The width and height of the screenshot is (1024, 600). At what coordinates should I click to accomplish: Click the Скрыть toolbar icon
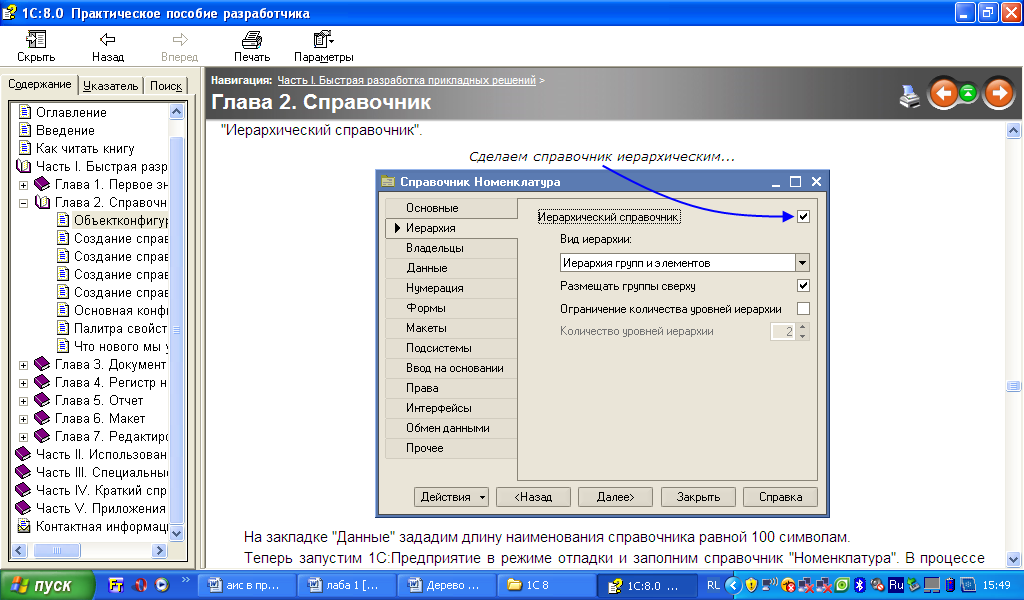(36, 40)
